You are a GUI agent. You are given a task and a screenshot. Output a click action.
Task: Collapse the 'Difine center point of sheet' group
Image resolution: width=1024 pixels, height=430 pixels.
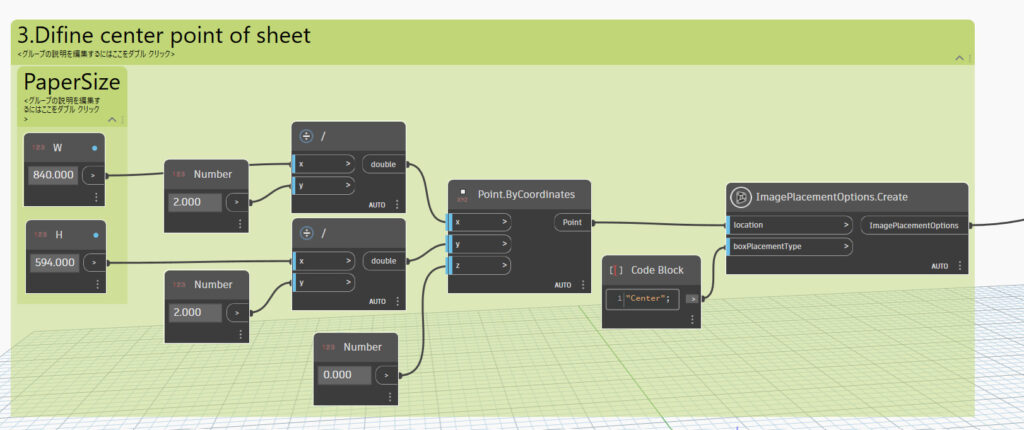(958, 59)
